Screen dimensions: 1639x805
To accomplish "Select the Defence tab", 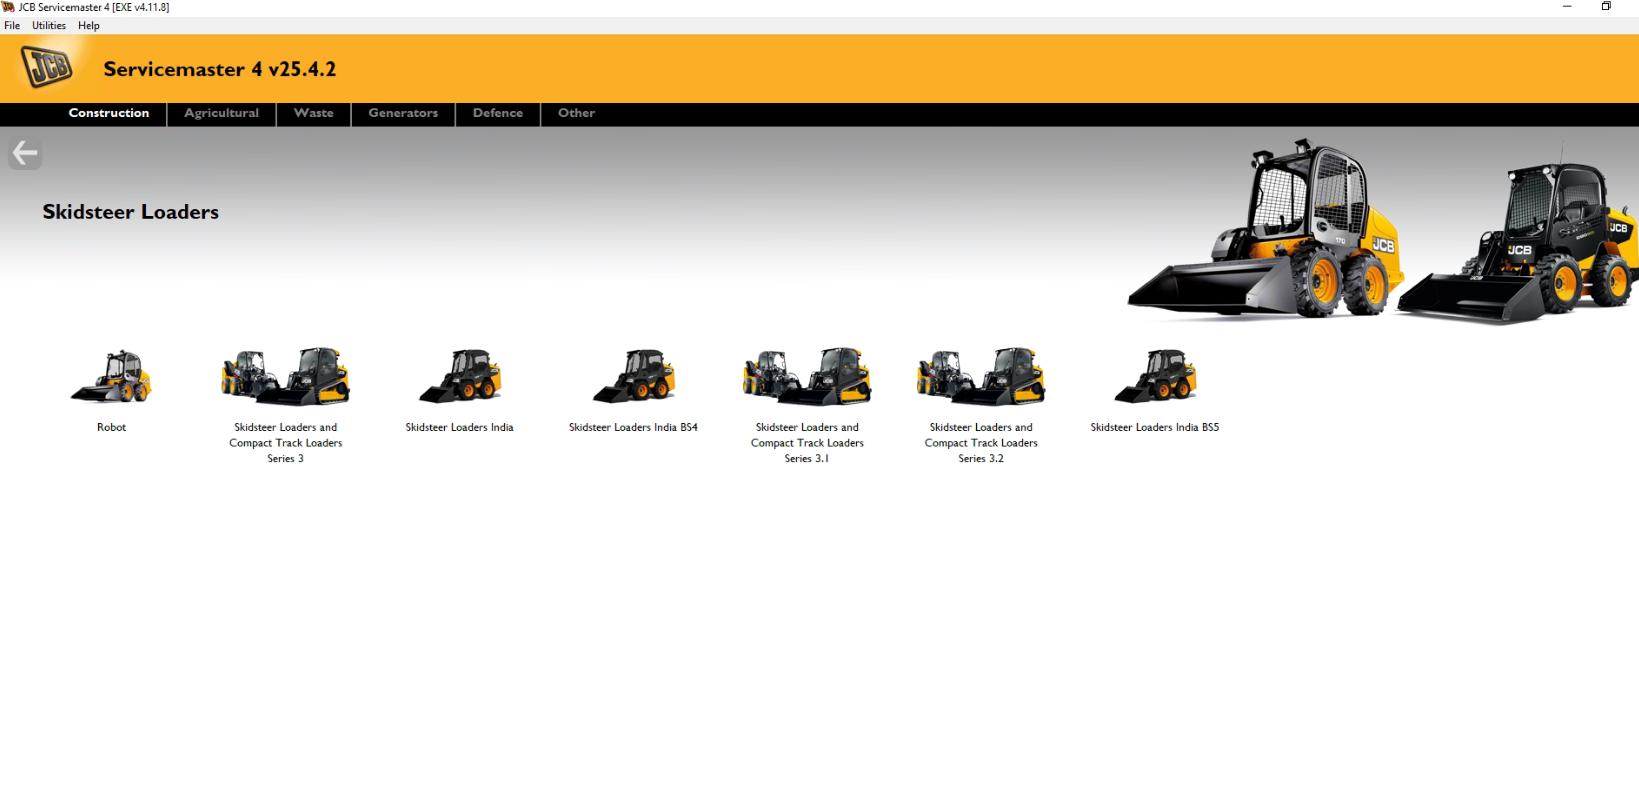I will coord(498,113).
